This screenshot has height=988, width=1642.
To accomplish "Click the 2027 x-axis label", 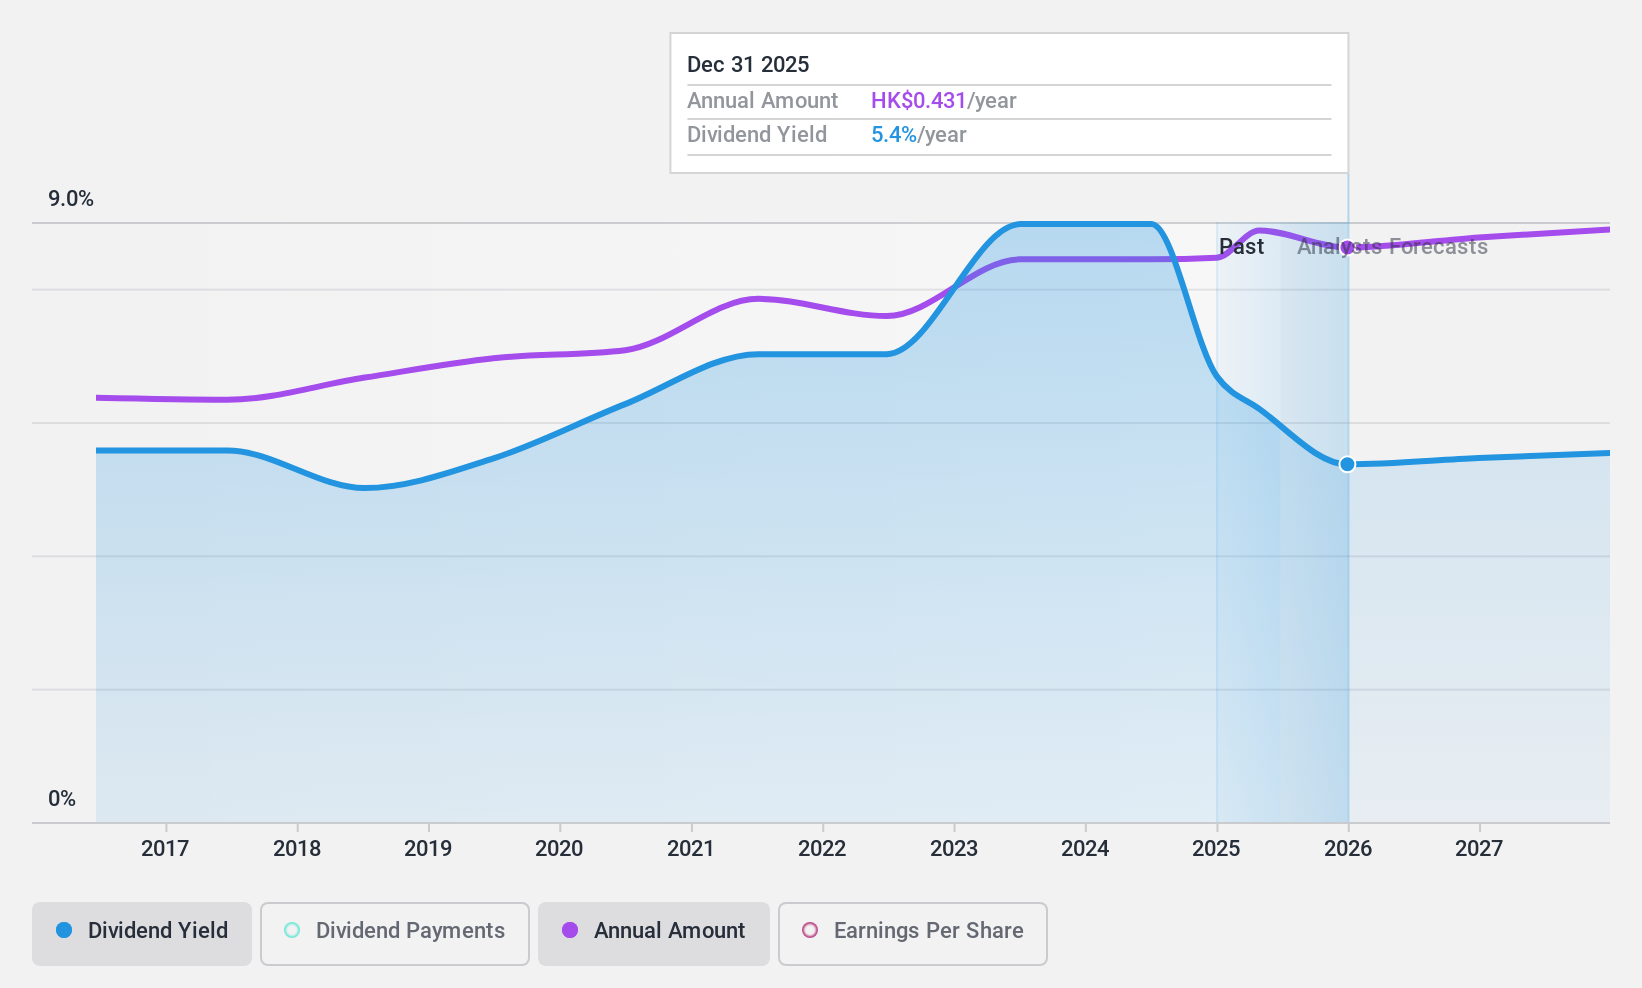I will (1479, 848).
